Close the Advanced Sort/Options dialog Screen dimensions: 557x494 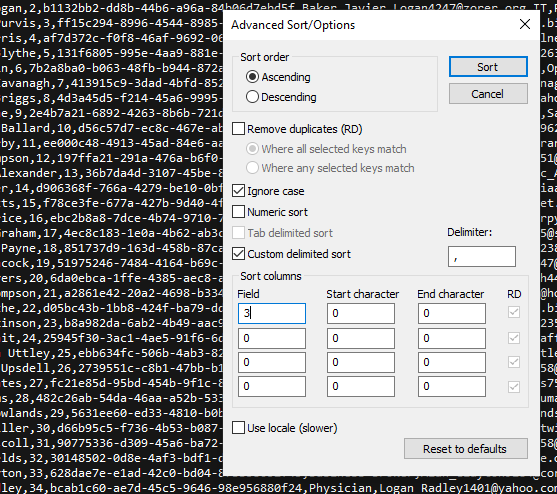pyautogui.click(x=525, y=25)
